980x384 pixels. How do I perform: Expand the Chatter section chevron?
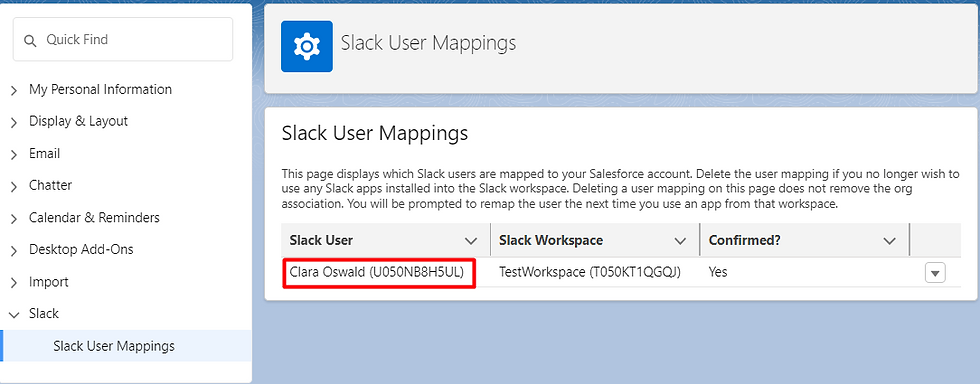click(14, 186)
